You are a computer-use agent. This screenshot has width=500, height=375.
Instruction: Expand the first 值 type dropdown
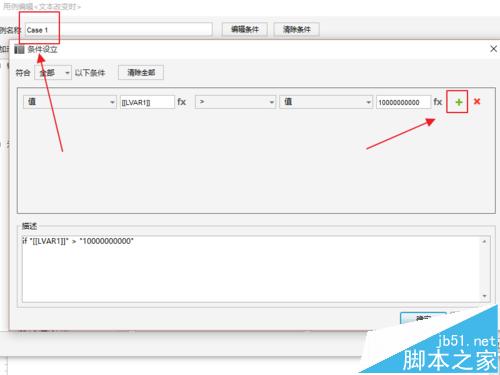[x=70, y=102]
